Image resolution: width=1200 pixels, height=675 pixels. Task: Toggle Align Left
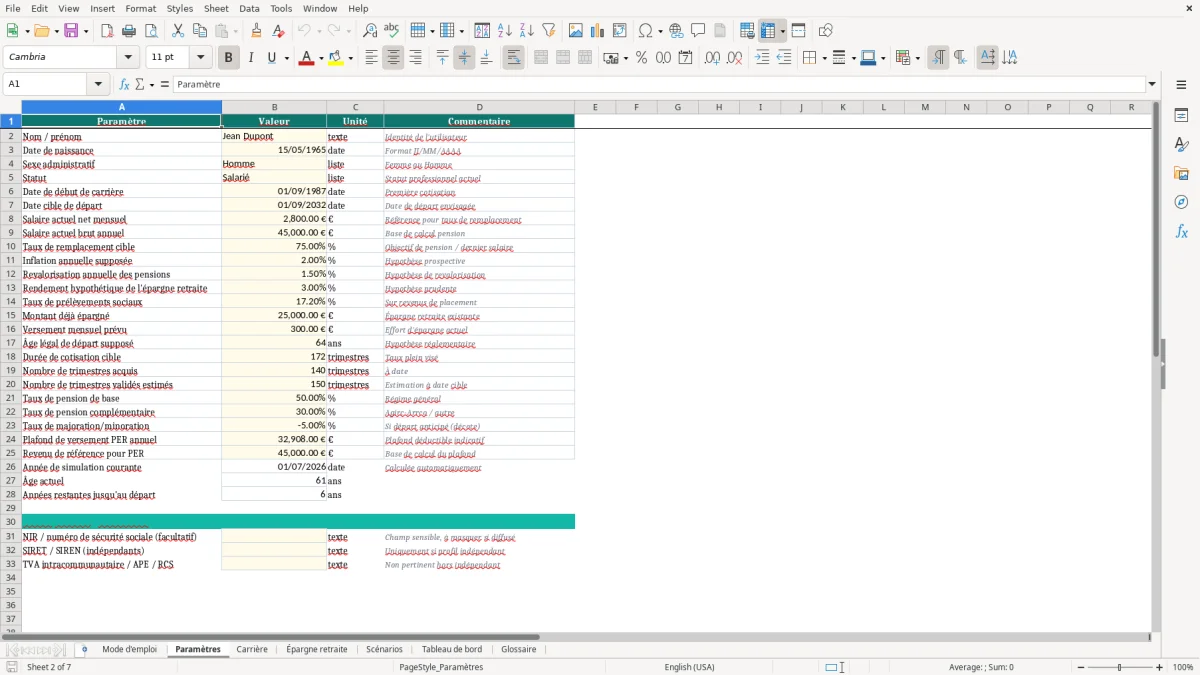(x=371, y=57)
